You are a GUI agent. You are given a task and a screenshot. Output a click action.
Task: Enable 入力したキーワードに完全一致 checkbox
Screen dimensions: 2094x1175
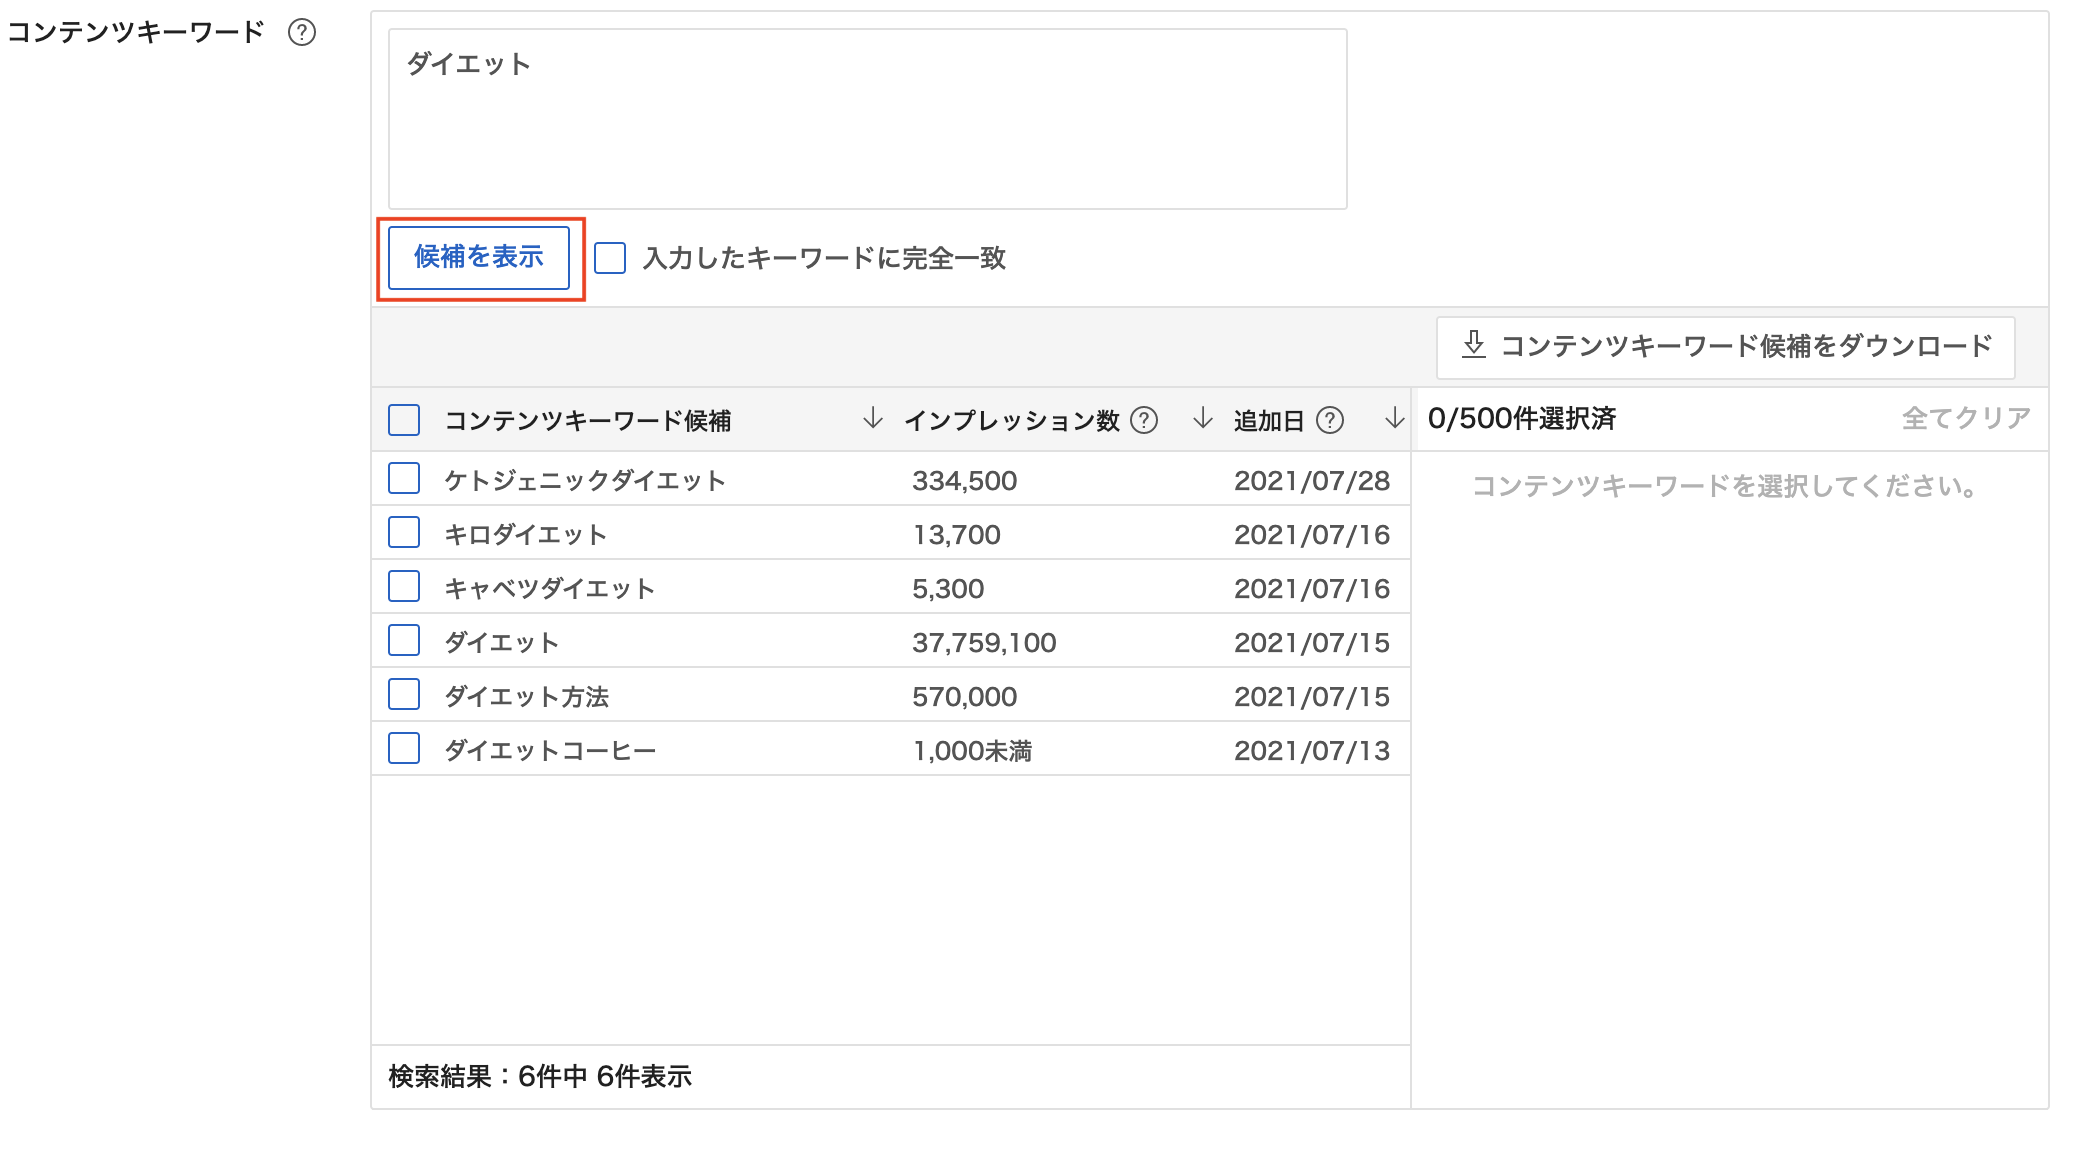click(x=610, y=258)
